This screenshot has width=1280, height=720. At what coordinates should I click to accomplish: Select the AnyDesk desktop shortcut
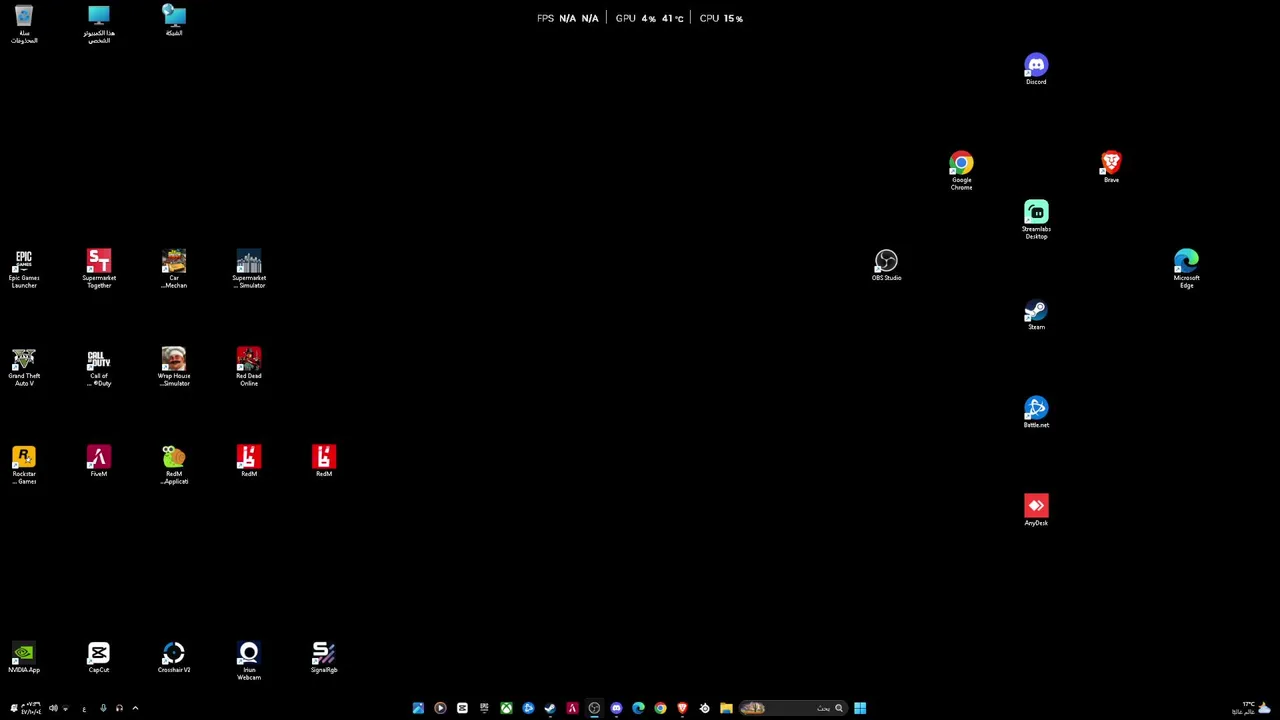click(1036, 510)
